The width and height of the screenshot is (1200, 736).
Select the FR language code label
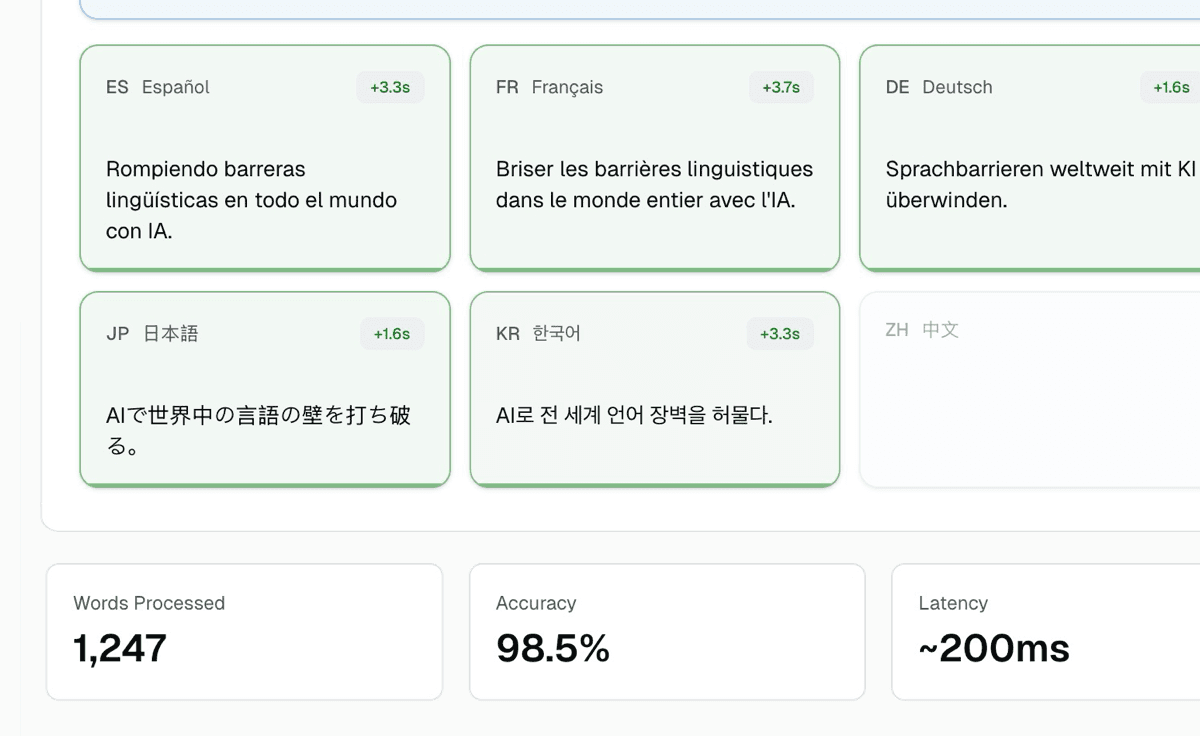[505, 87]
